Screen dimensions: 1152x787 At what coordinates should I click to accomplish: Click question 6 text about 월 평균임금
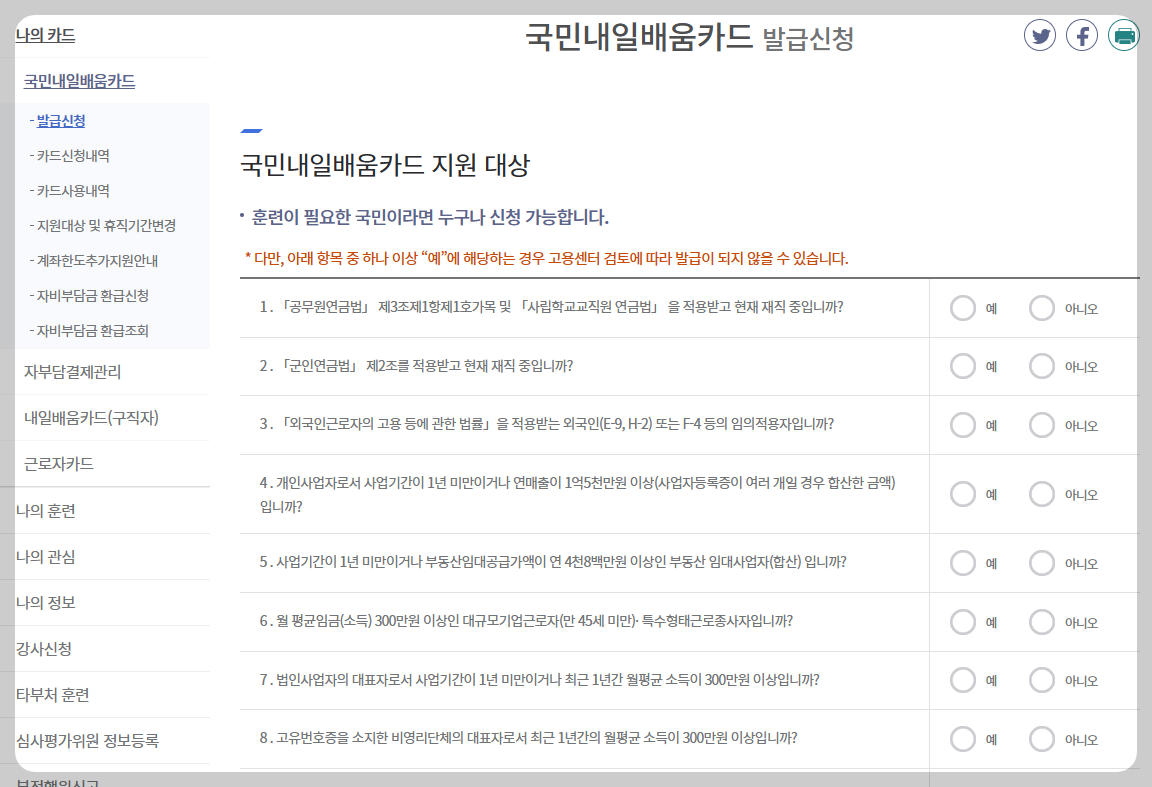[x=526, y=621]
